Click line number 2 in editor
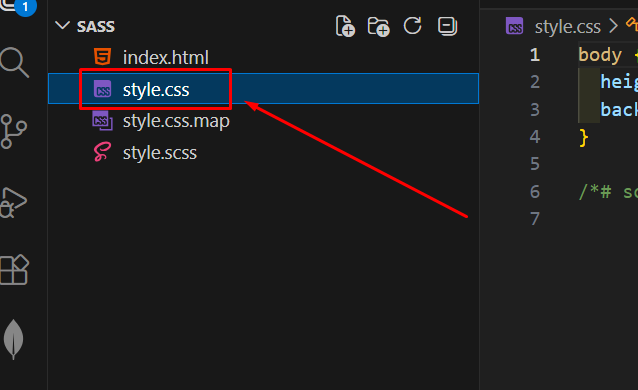Screen dimensions: 638x390 tap(535, 82)
